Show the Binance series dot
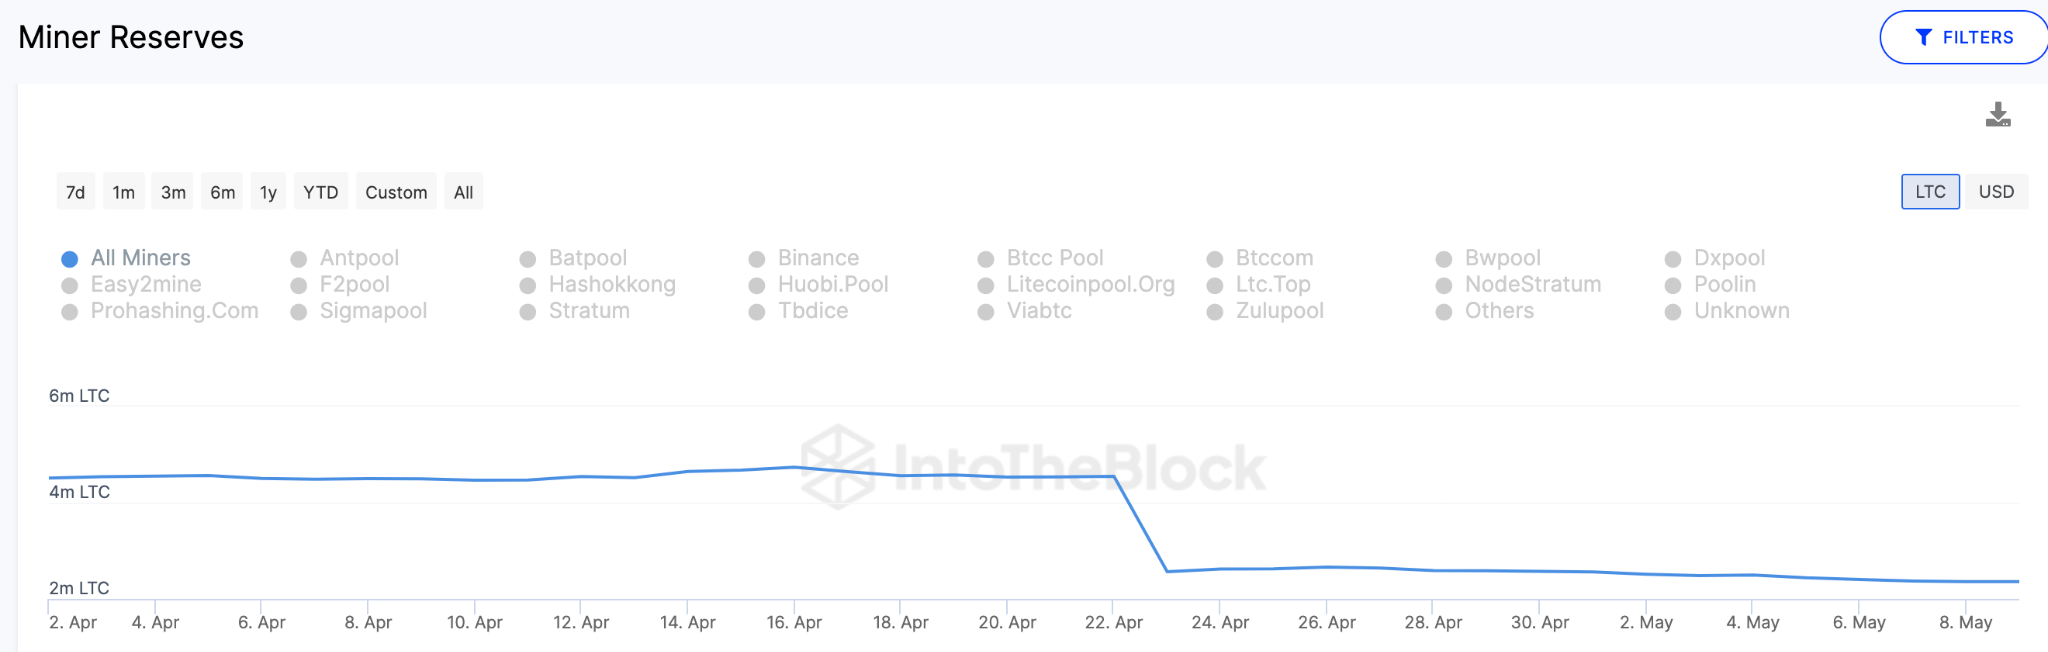This screenshot has height=652, width=2048. 757,259
